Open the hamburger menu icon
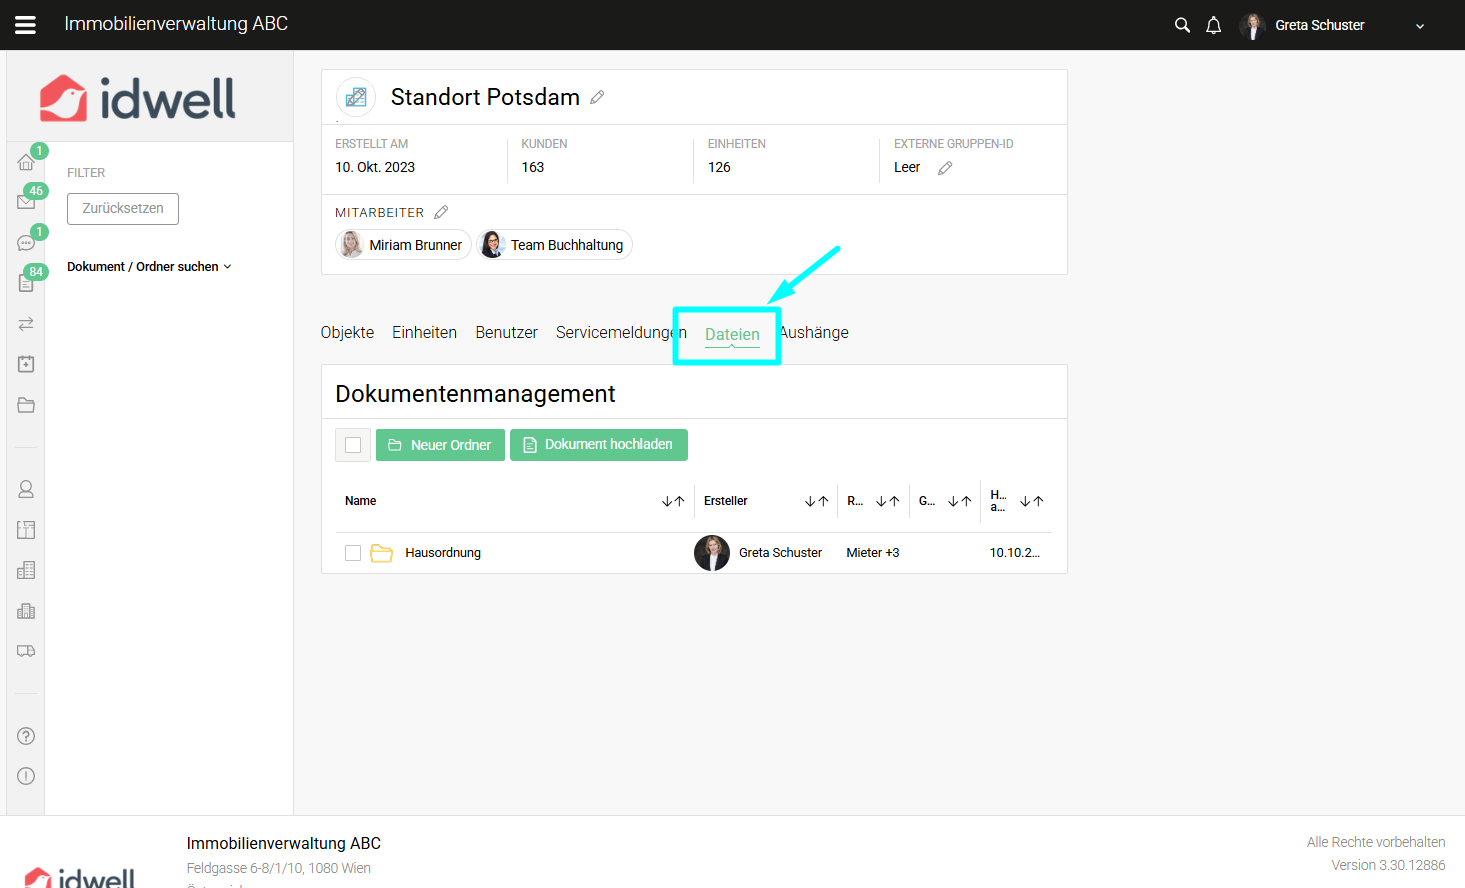Image resolution: width=1465 pixels, height=888 pixels. (x=26, y=25)
